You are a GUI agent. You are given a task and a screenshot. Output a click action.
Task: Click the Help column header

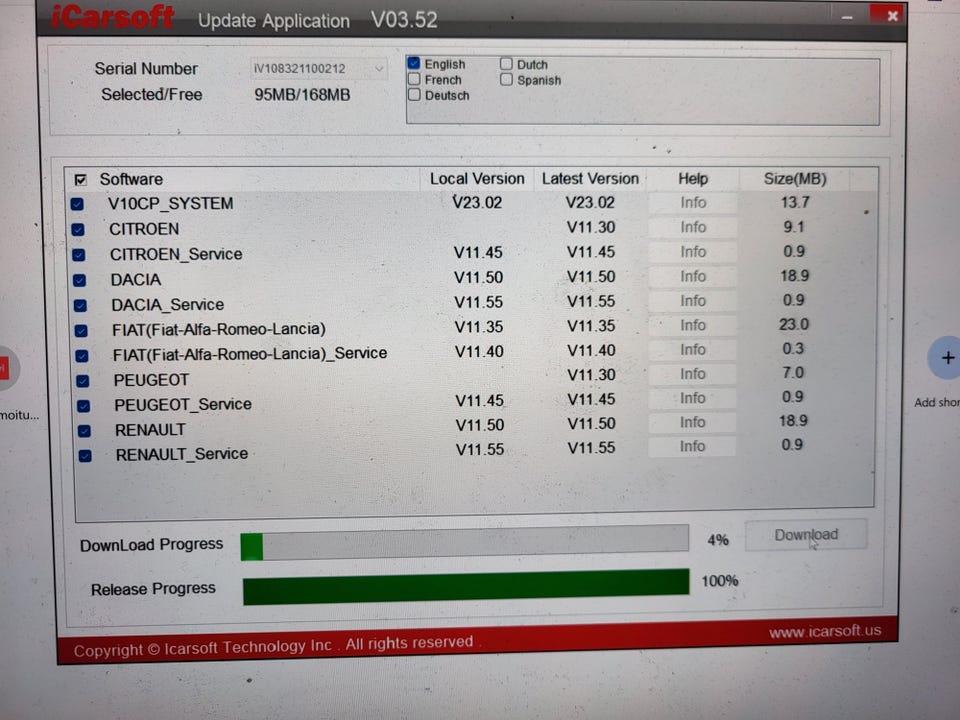tap(692, 179)
